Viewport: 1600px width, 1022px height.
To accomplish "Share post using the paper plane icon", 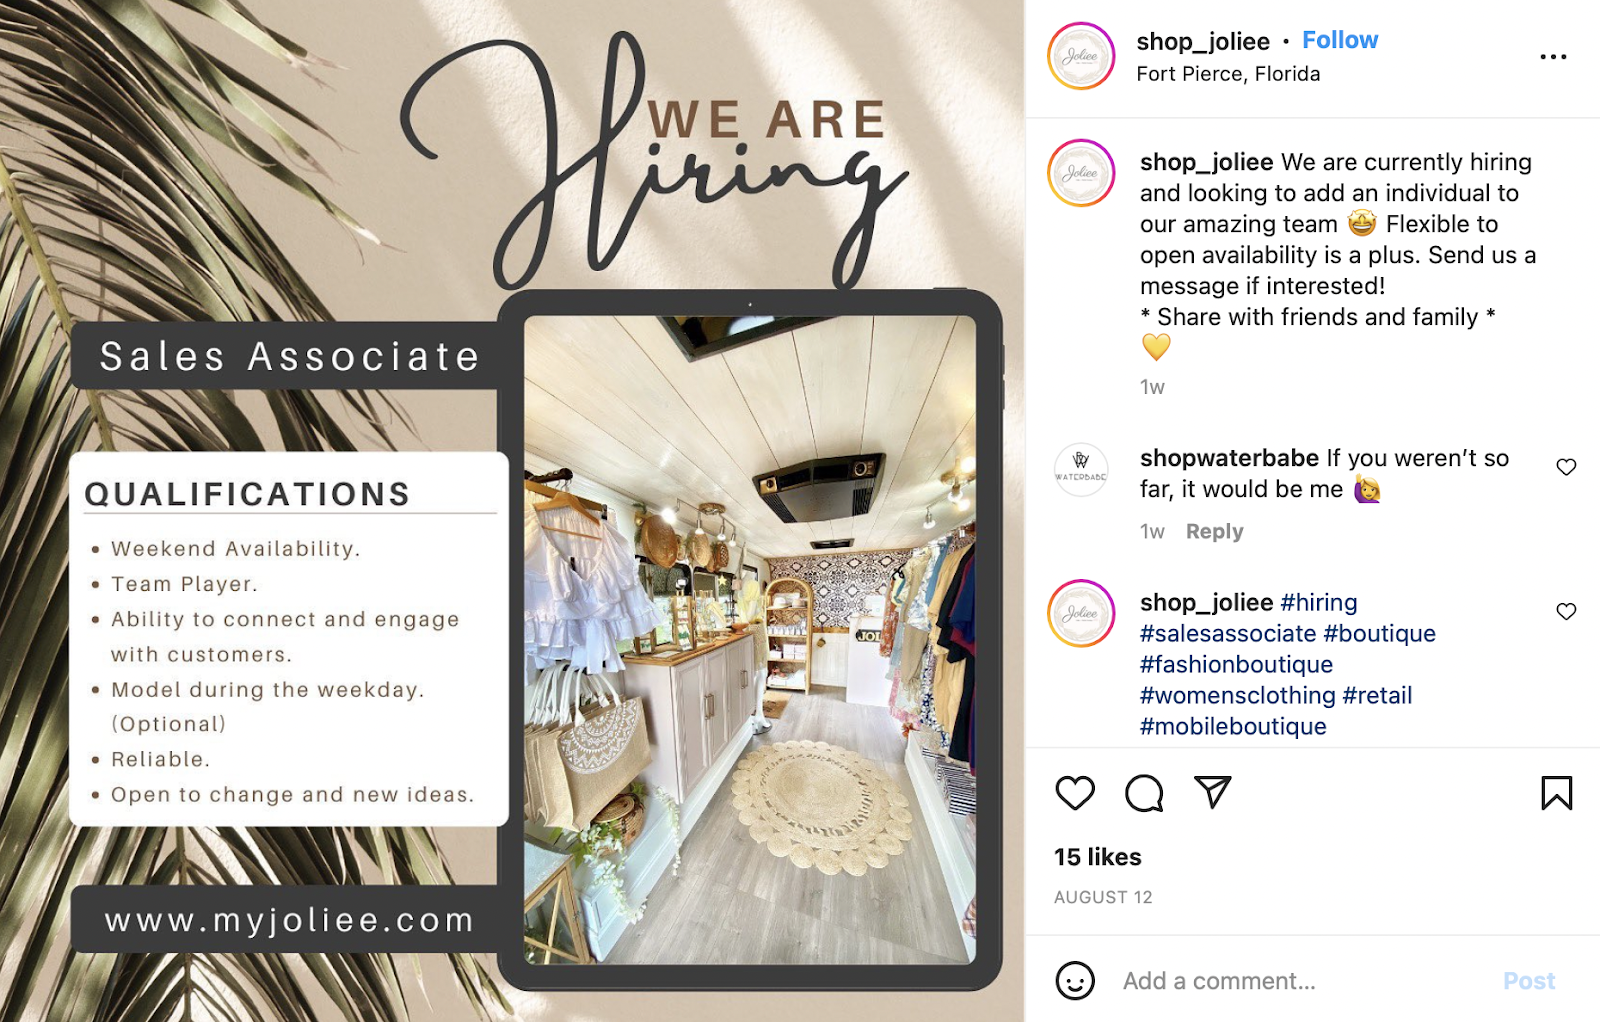I will pos(1212,792).
